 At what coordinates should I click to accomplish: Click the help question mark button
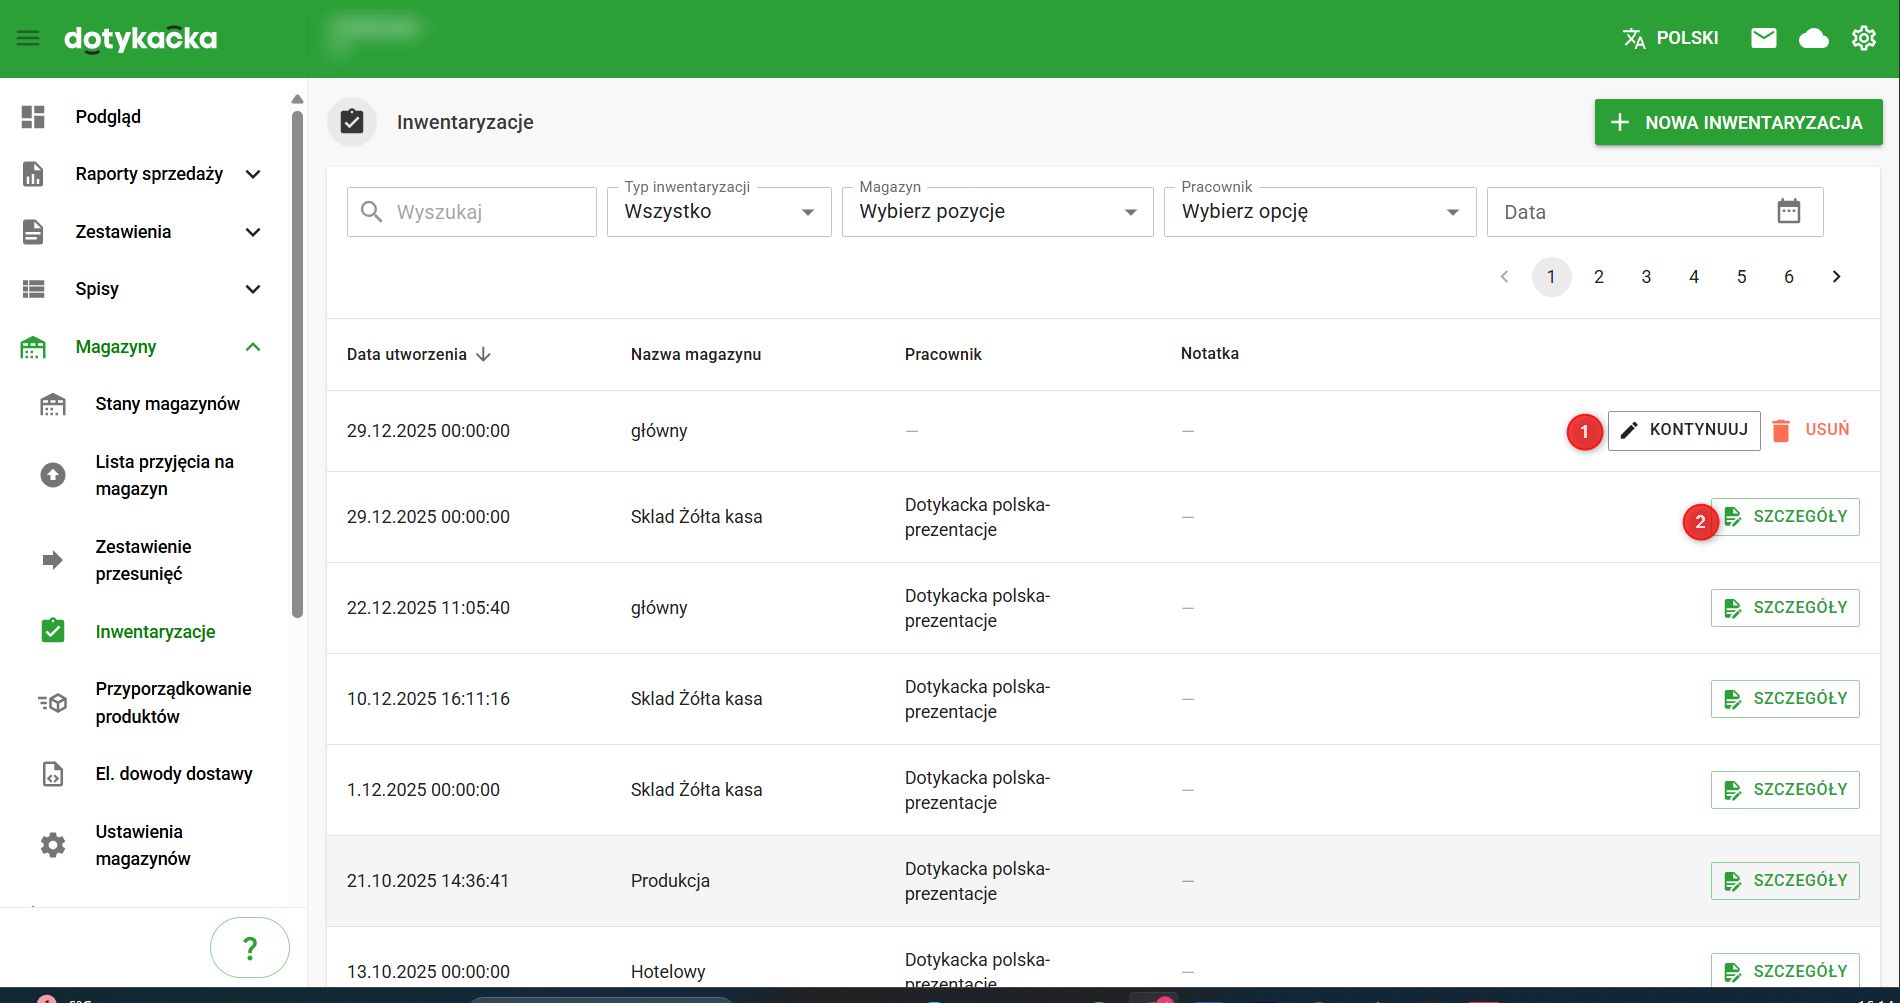[x=250, y=947]
